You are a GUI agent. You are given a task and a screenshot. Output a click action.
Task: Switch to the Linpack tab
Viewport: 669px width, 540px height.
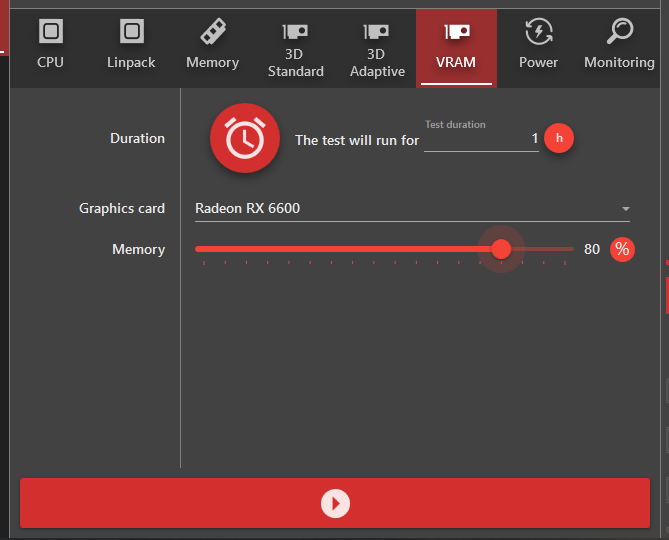131,48
